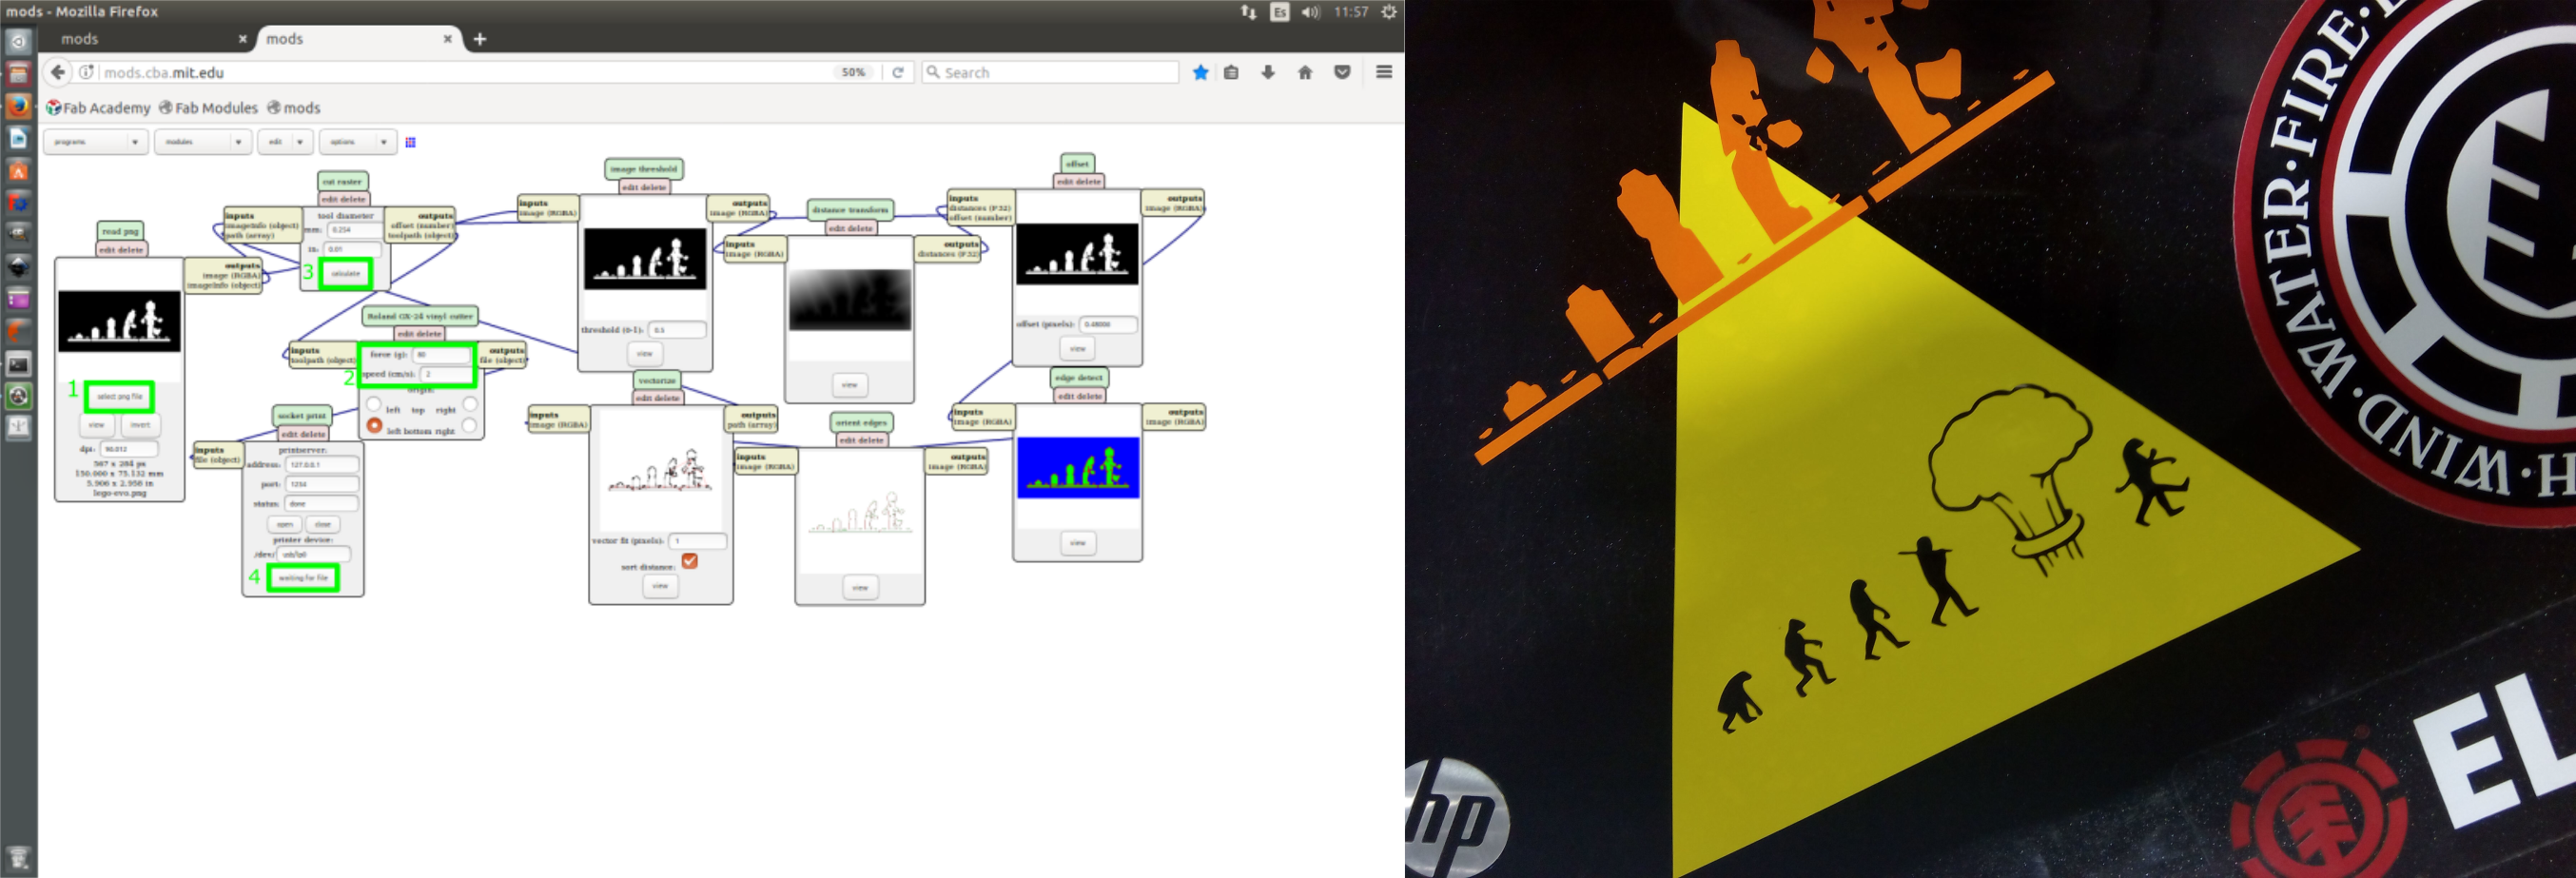Click the Pocket icon in the toolbar
The image size is (2576, 878).
pos(1343,72)
